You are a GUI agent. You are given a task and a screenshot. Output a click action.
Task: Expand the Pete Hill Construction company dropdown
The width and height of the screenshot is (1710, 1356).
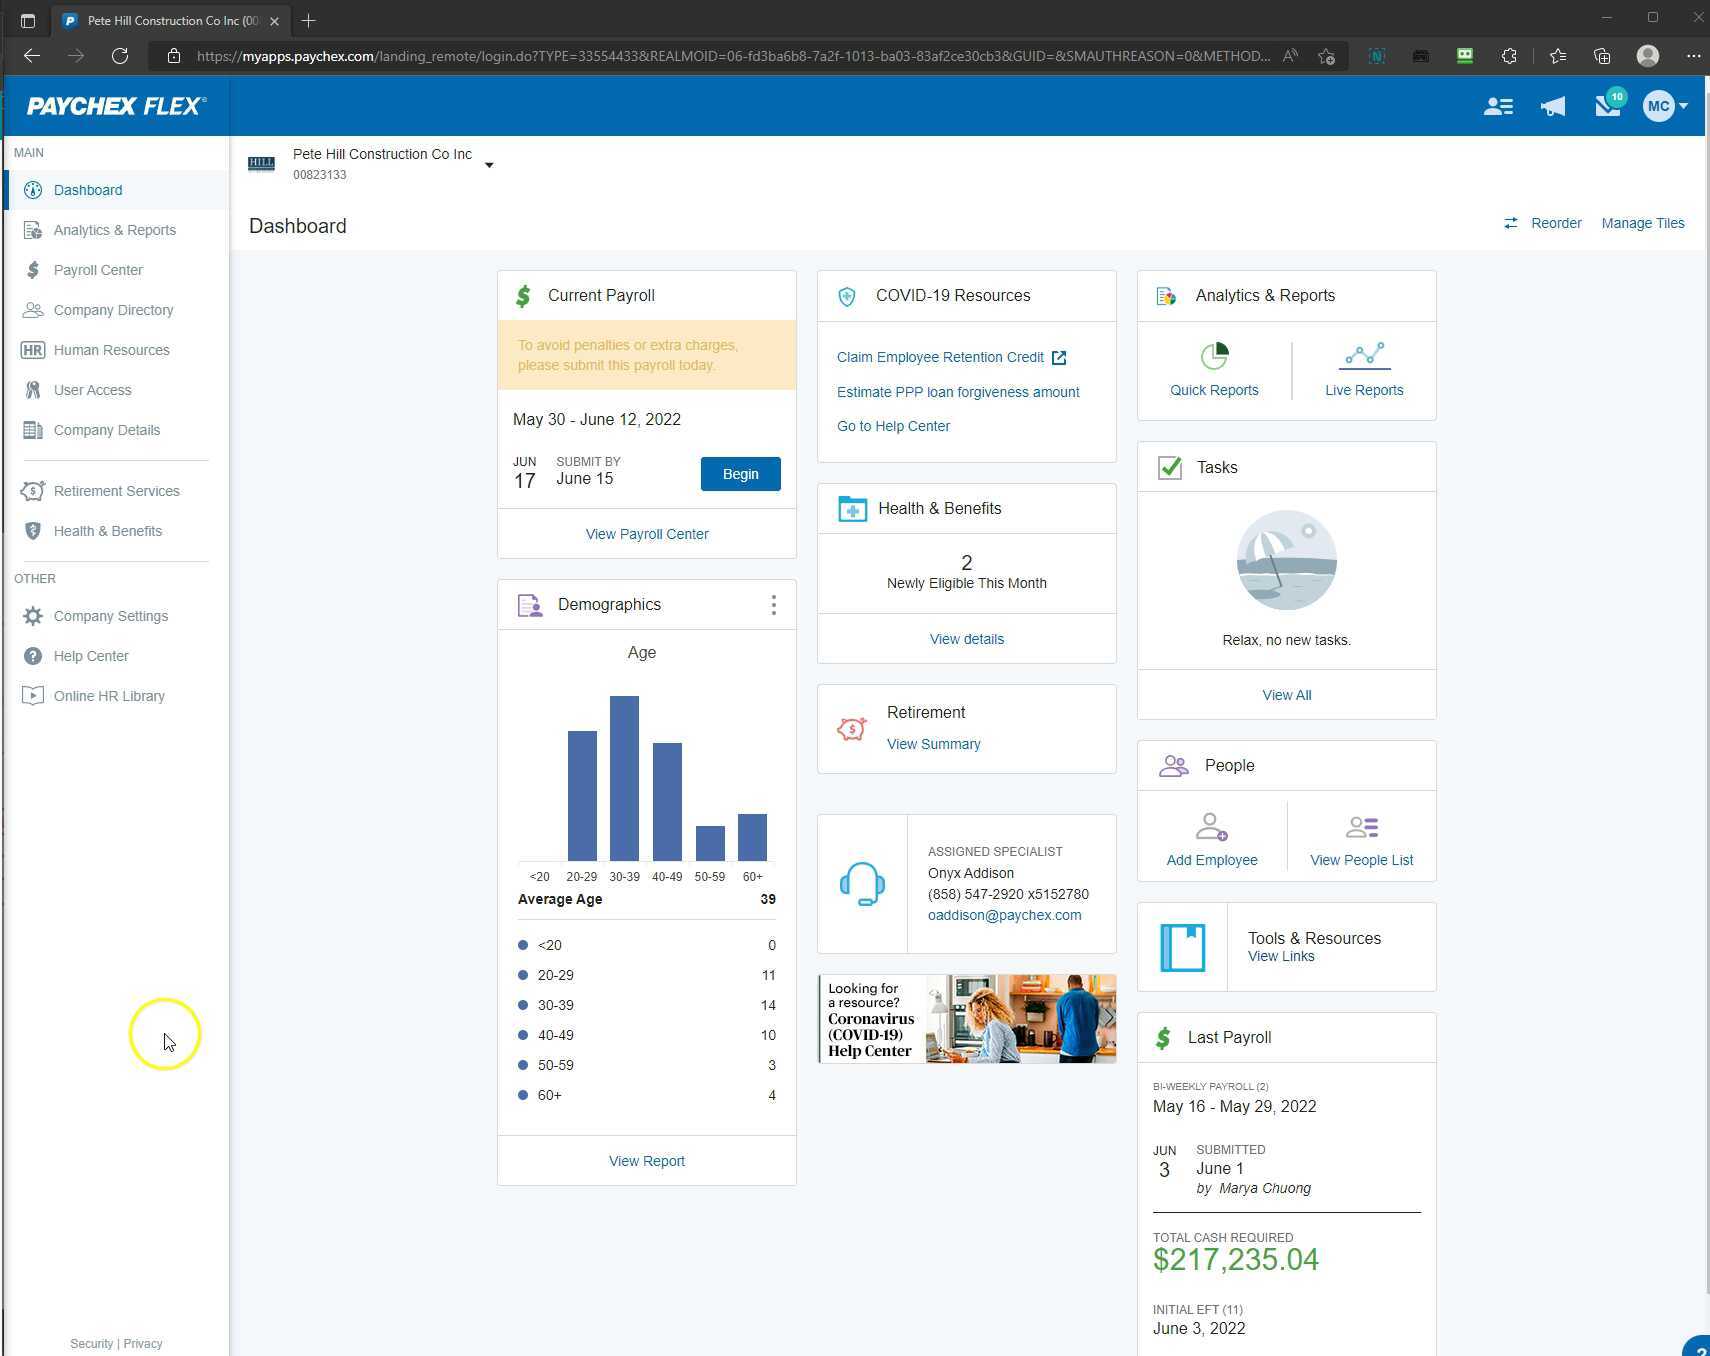(489, 165)
